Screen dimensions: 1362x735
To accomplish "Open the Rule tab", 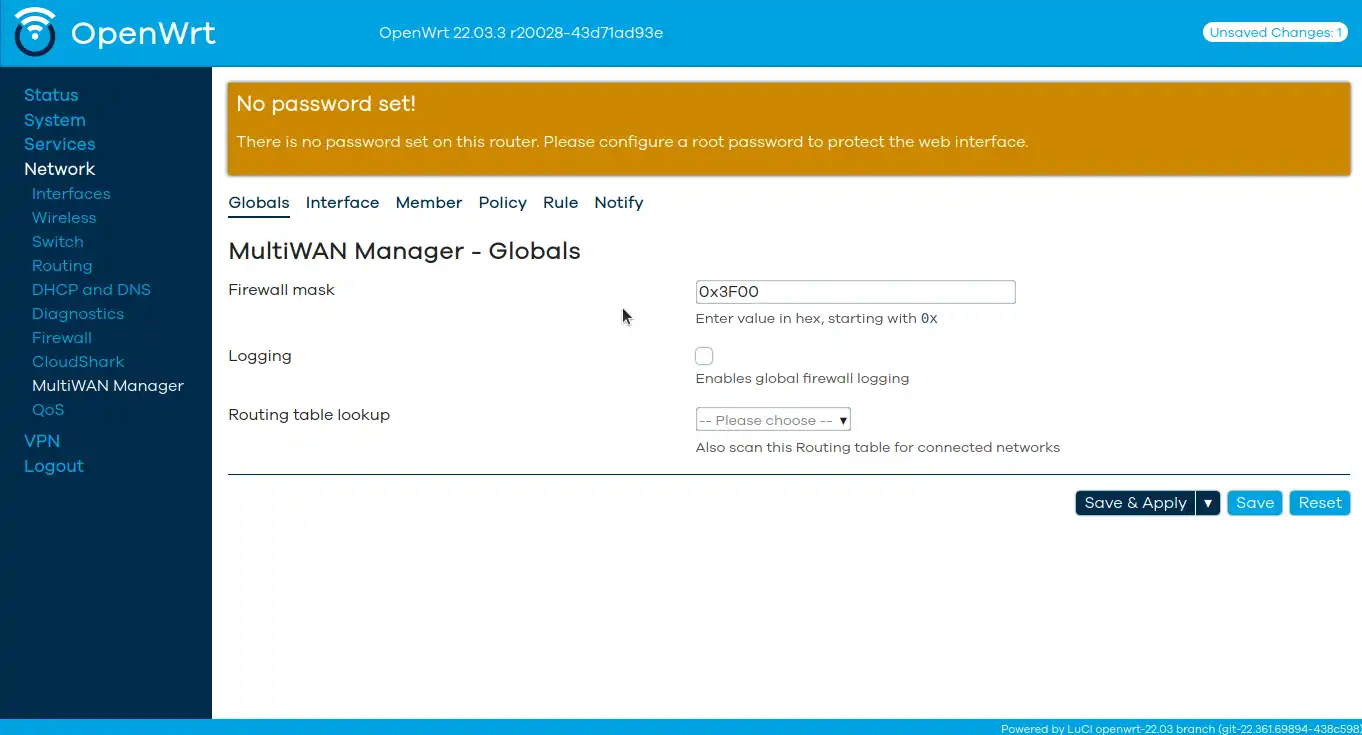I will coord(560,202).
